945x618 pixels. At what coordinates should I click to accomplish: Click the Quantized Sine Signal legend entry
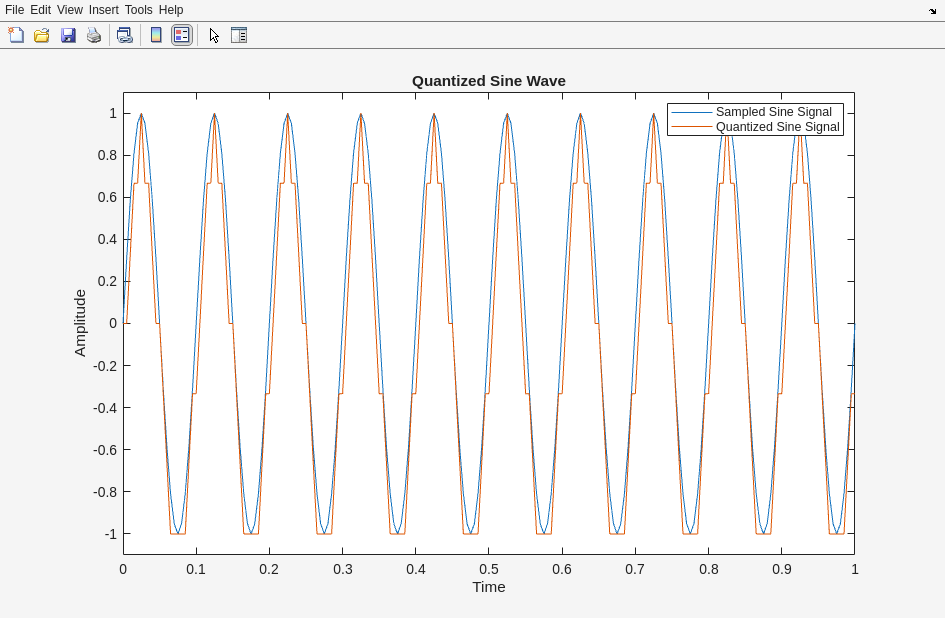pyautogui.click(x=777, y=127)
